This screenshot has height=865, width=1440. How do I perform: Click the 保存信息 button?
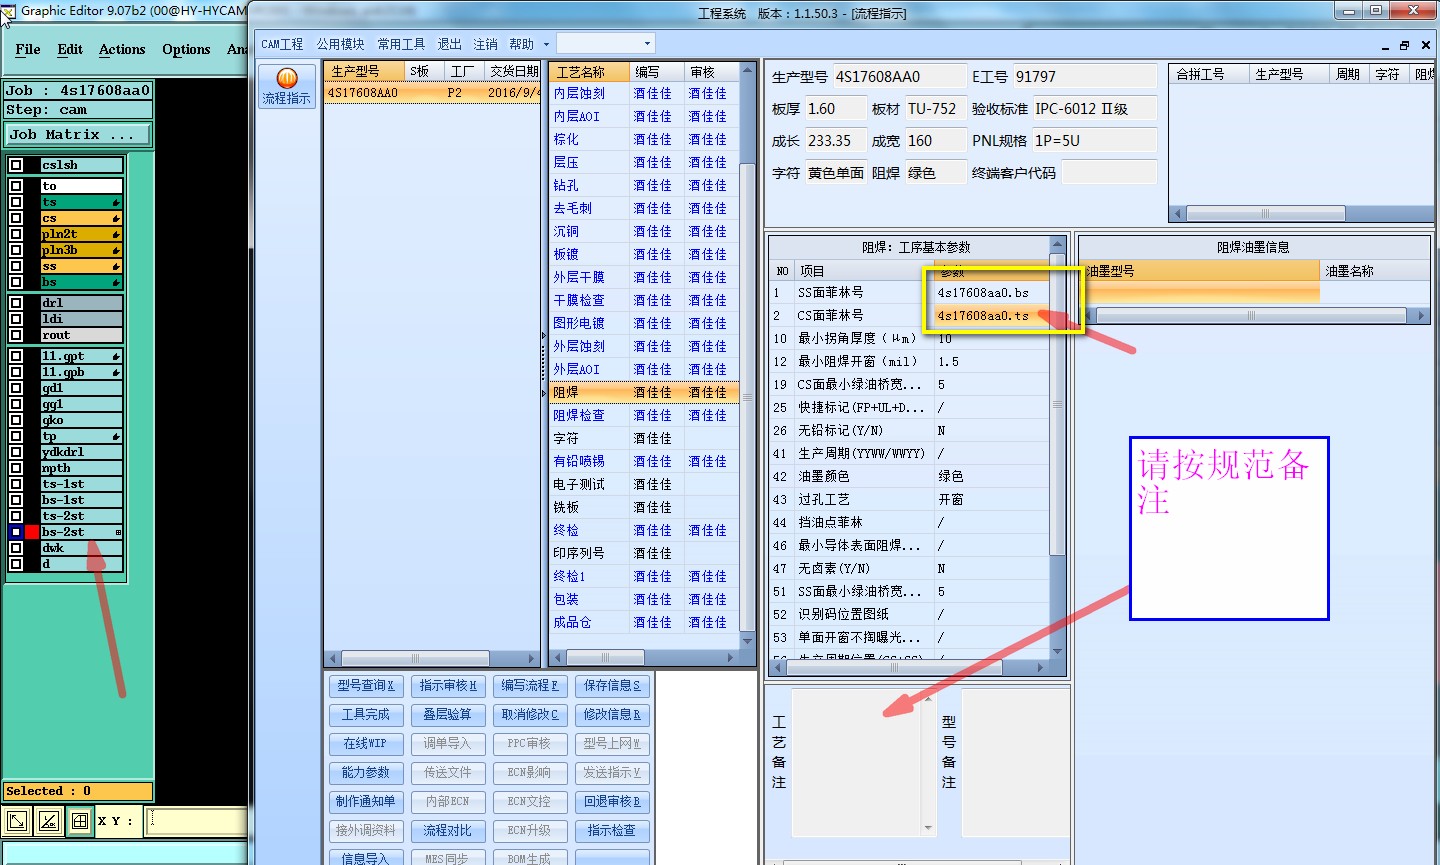click(x=612, y=686)
